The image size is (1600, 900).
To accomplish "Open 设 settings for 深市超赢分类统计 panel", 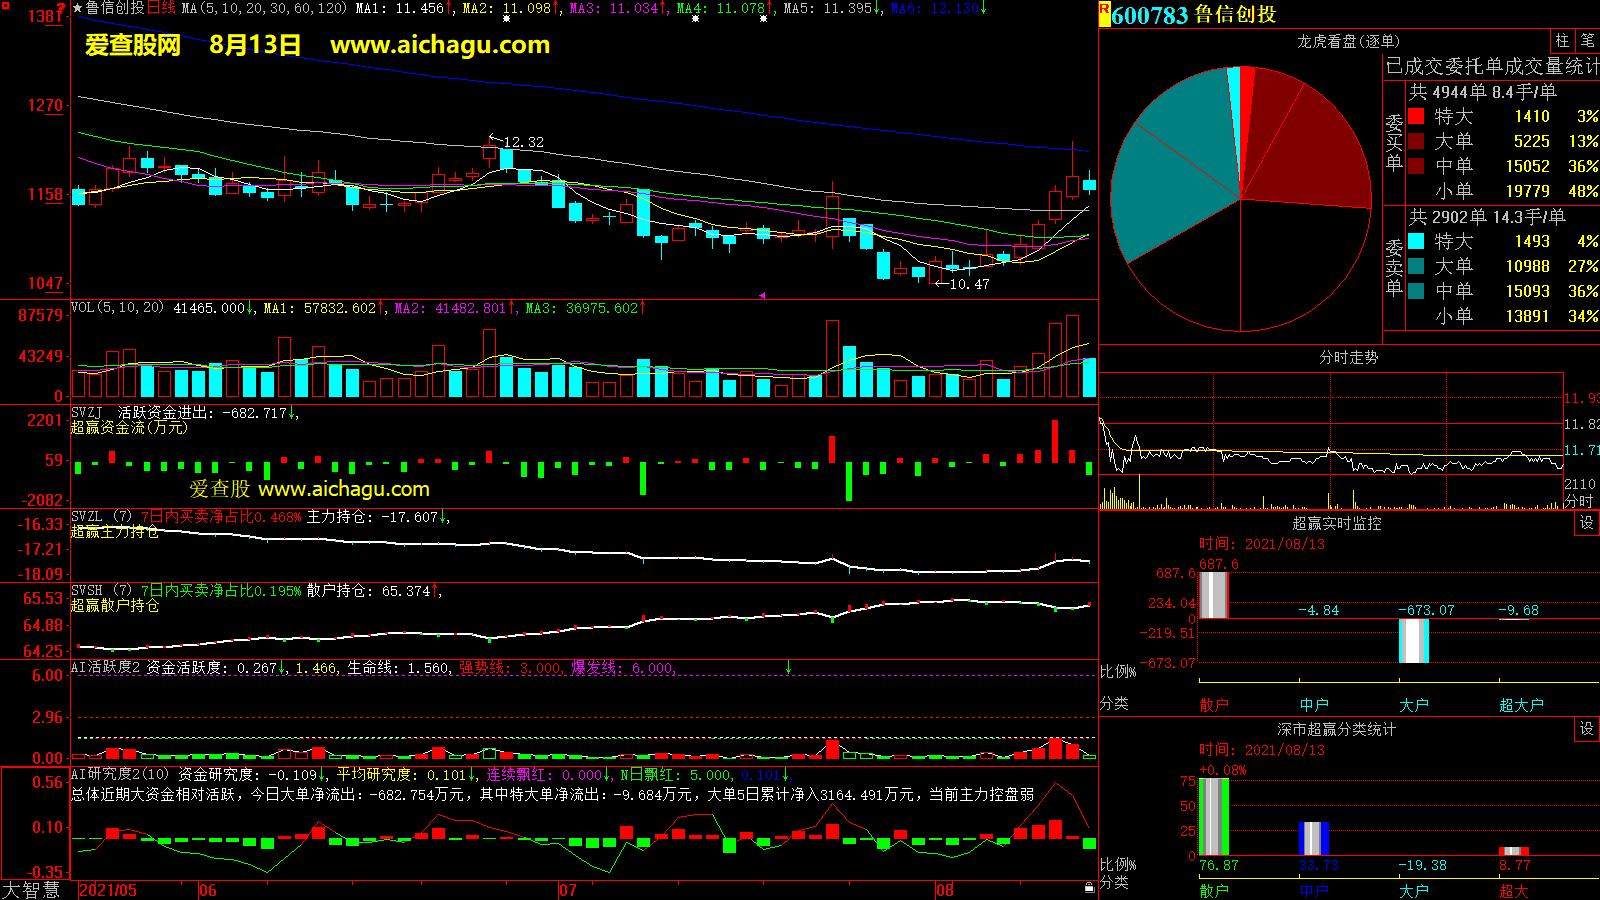I will (1586, 729).
